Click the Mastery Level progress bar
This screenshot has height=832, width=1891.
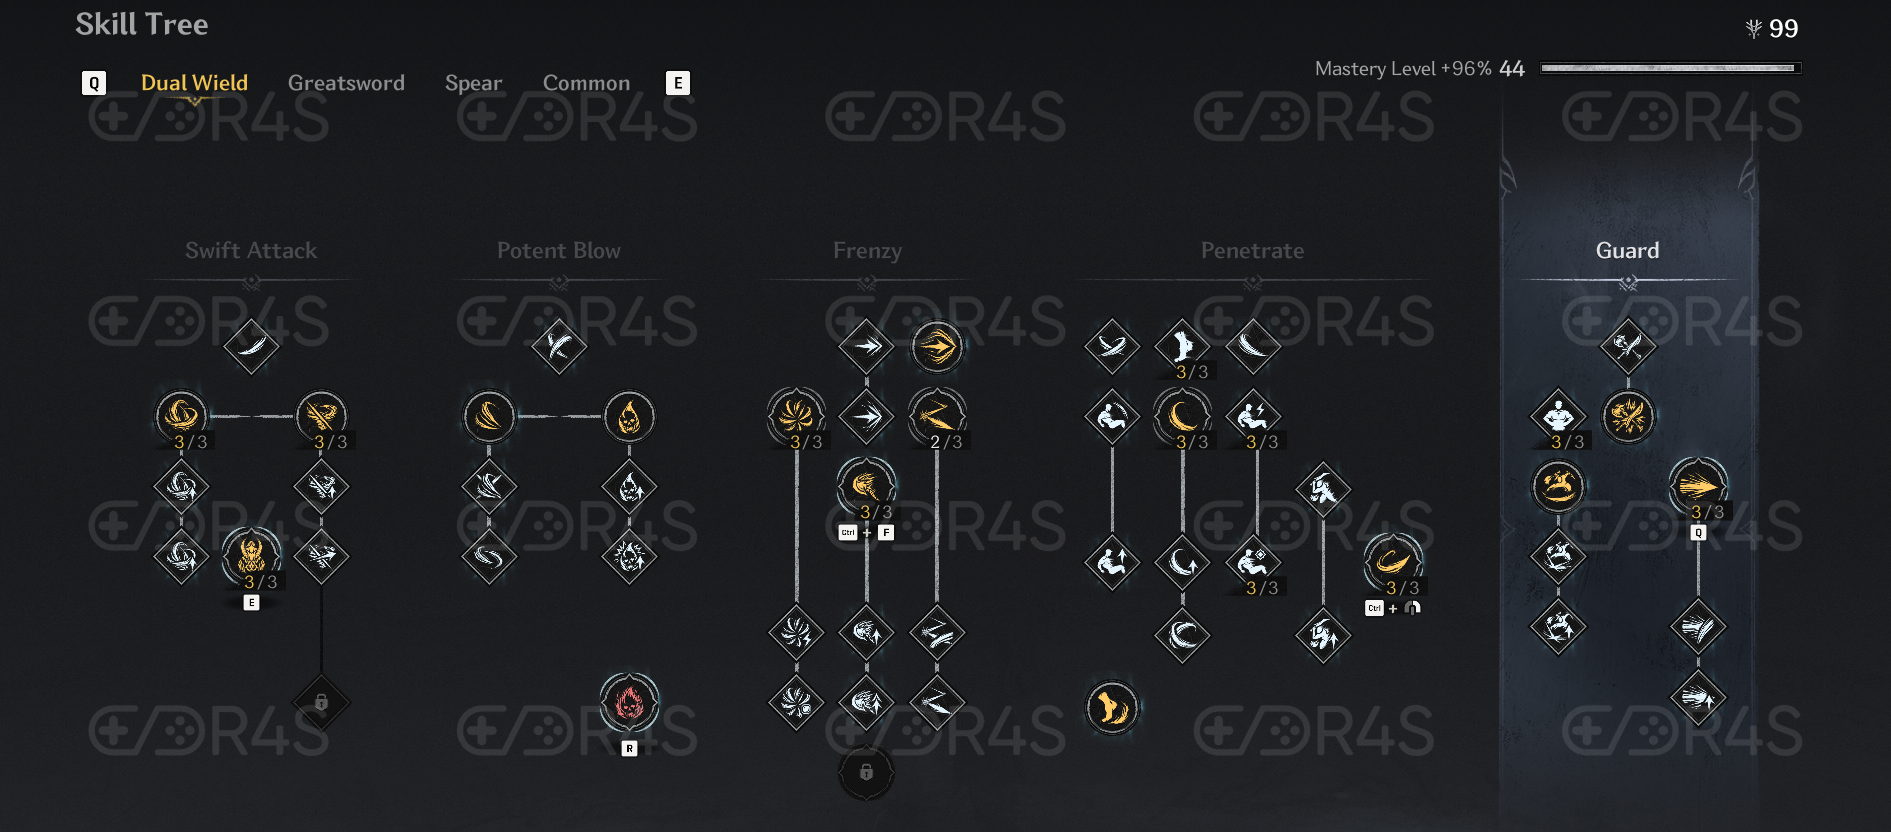[x=1670, y=68]
